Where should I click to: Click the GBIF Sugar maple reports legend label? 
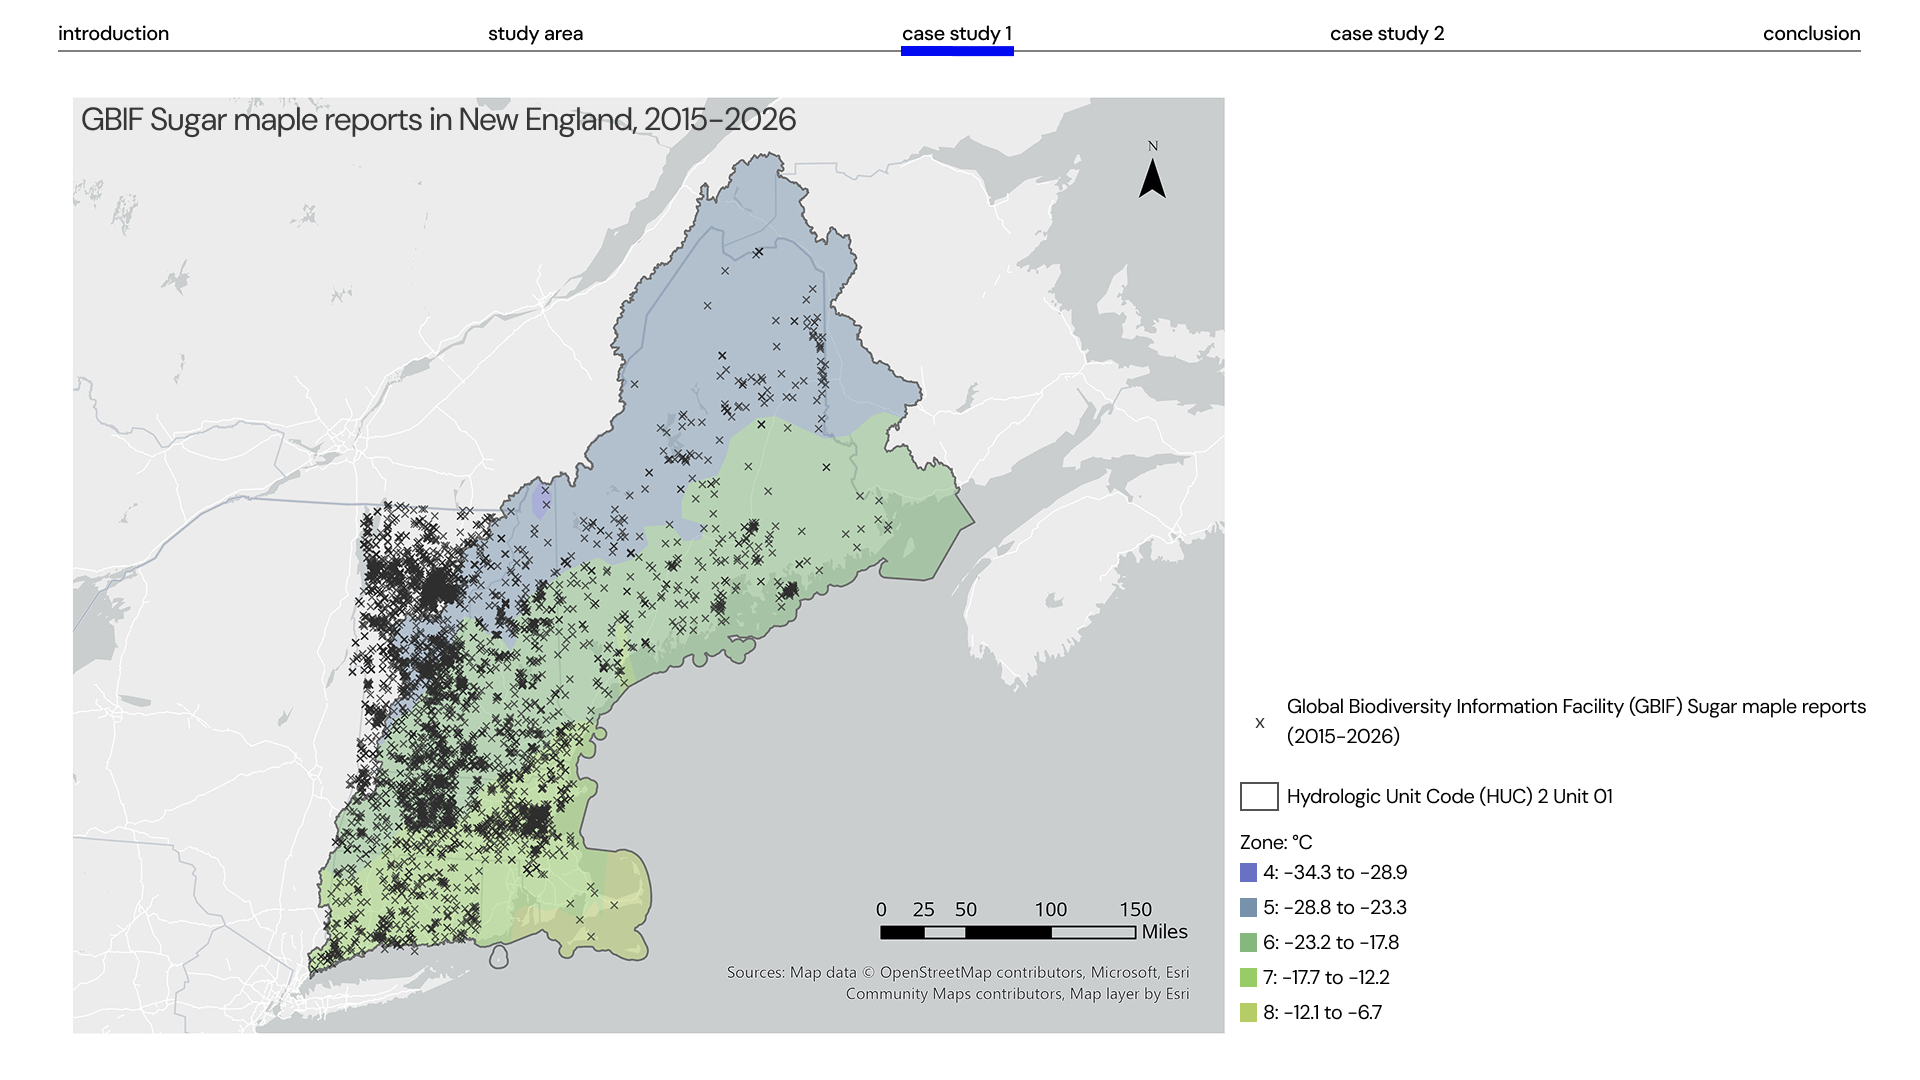(1575, 721)
